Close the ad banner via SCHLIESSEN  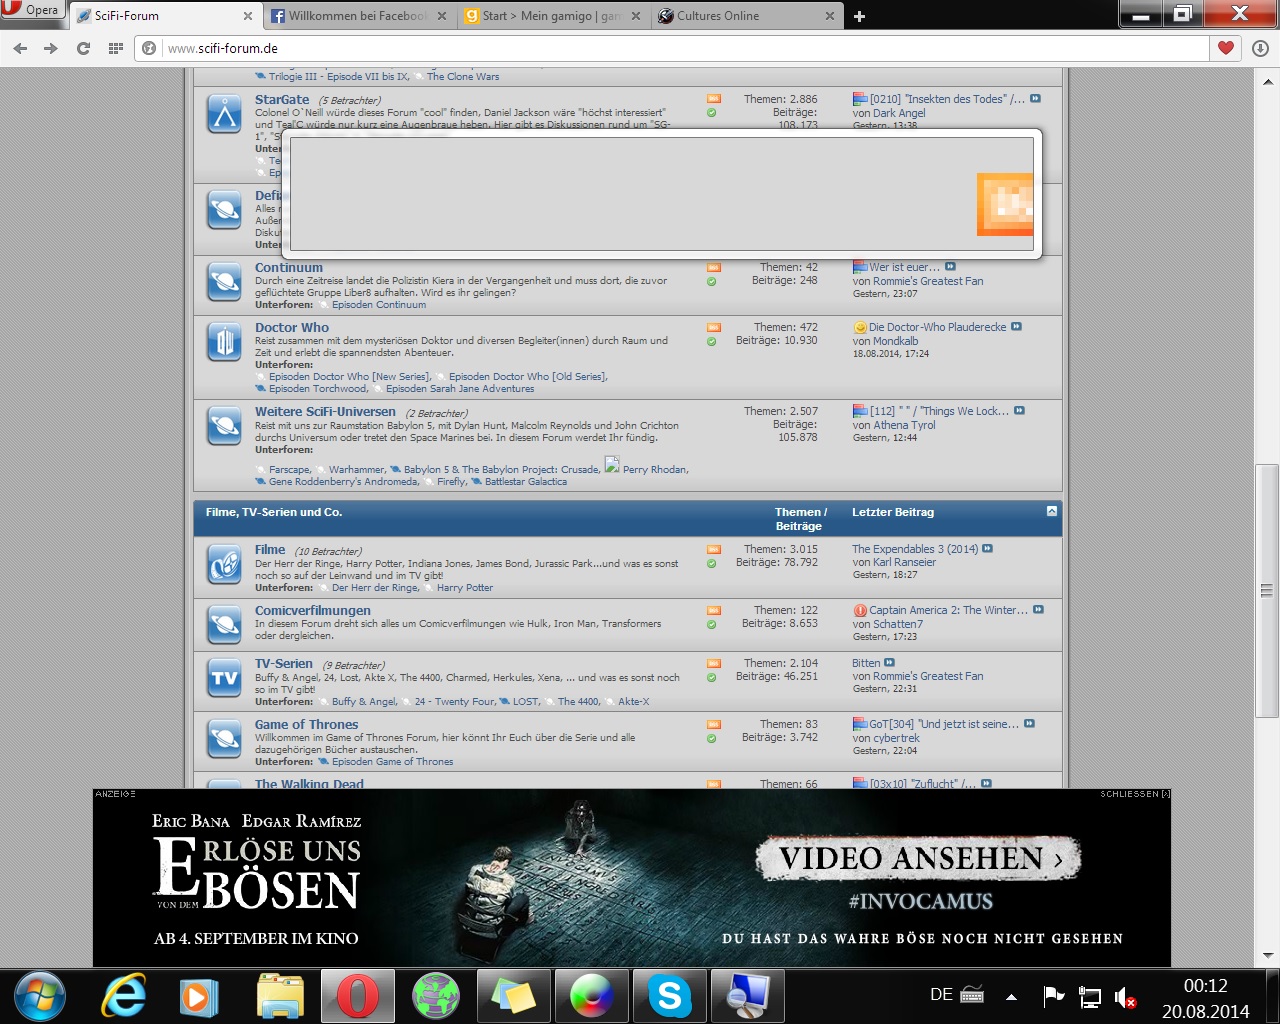pyautogui.click(x=1134, y=794)
